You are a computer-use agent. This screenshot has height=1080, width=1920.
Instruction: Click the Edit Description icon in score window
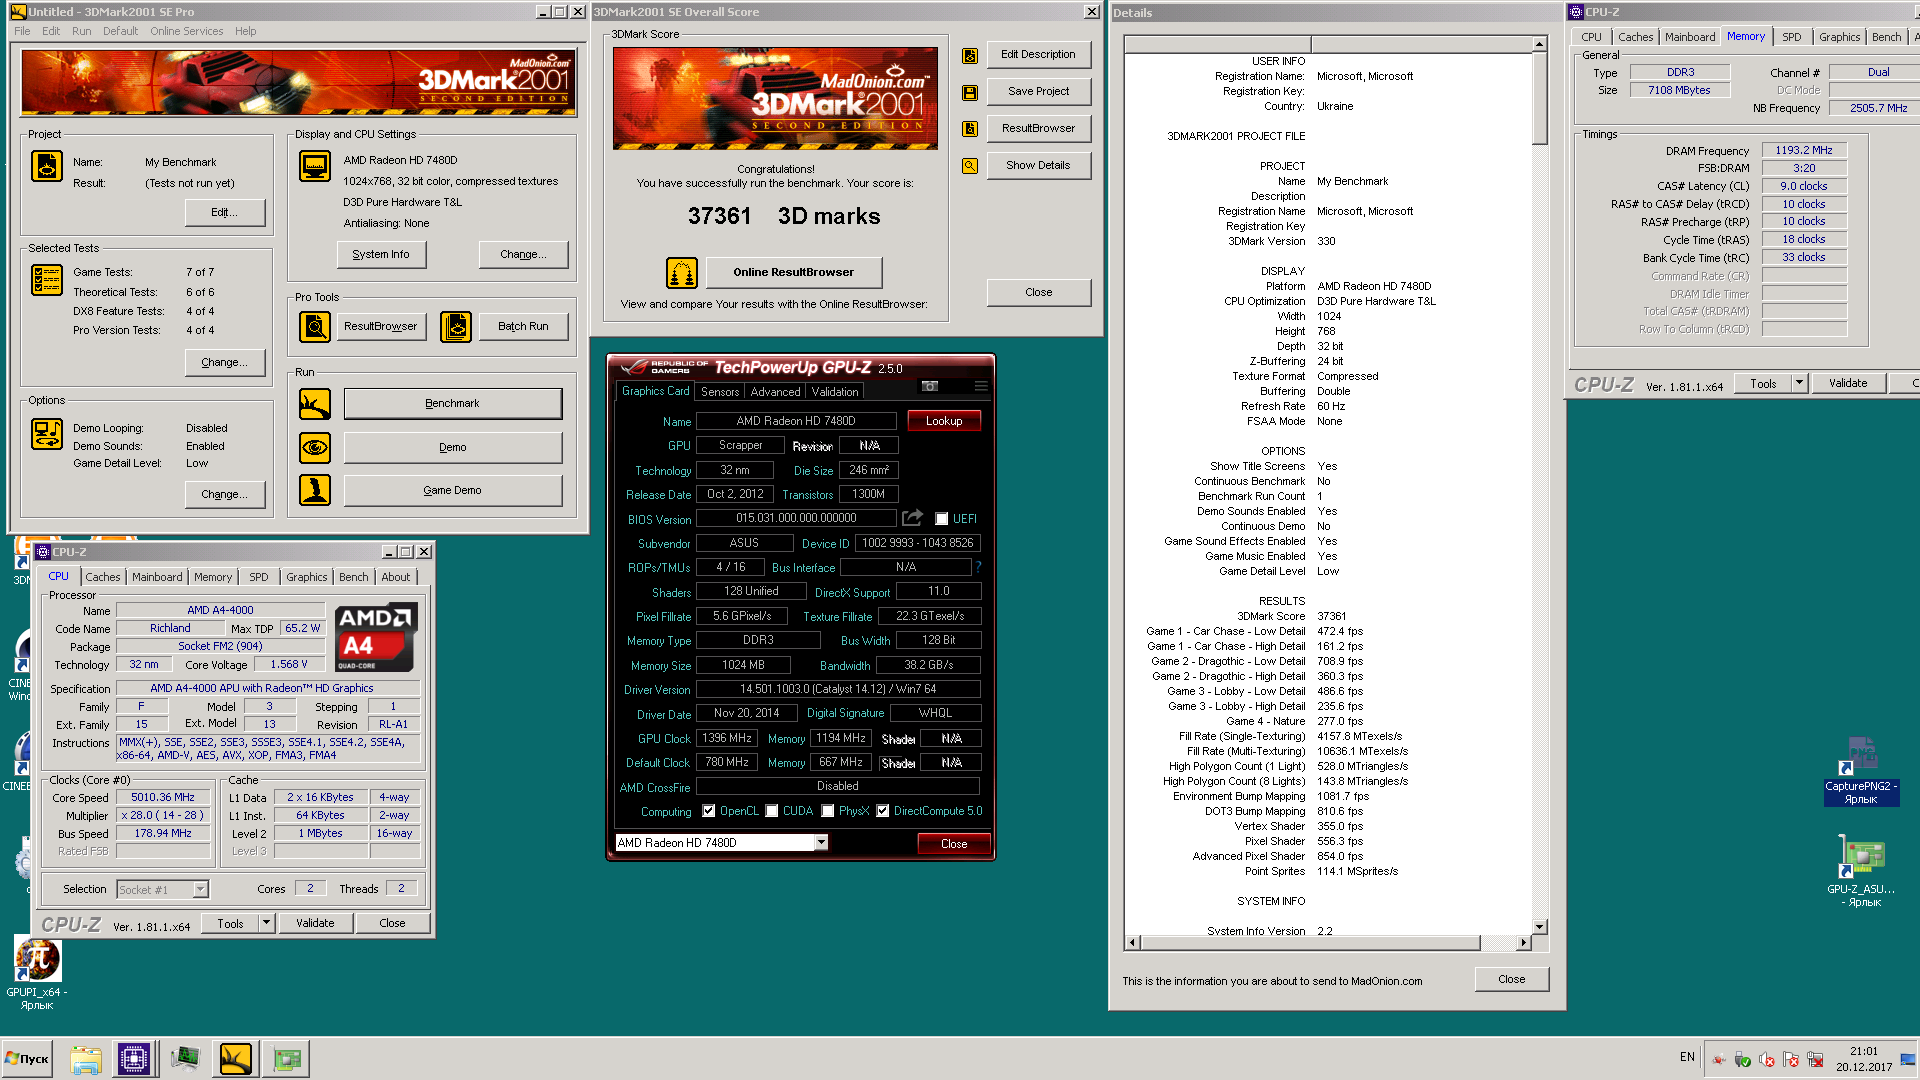point(970,56)
